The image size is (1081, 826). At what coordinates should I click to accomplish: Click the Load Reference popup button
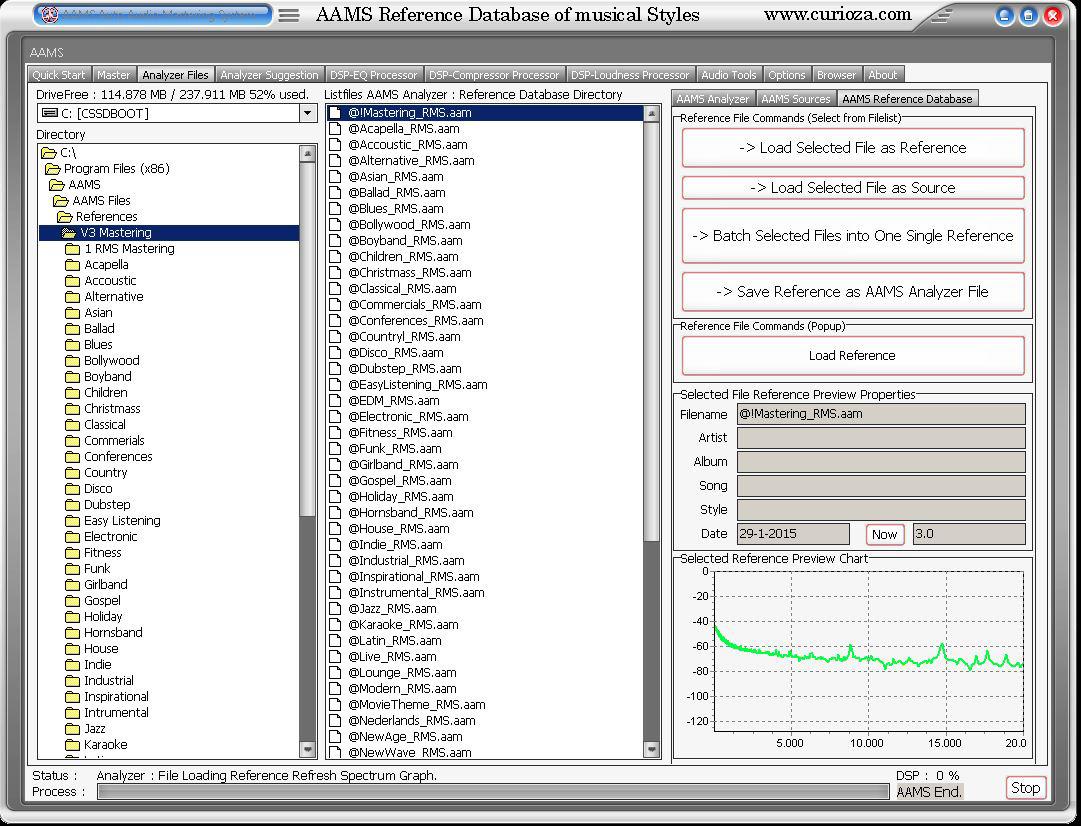[853, 356]
